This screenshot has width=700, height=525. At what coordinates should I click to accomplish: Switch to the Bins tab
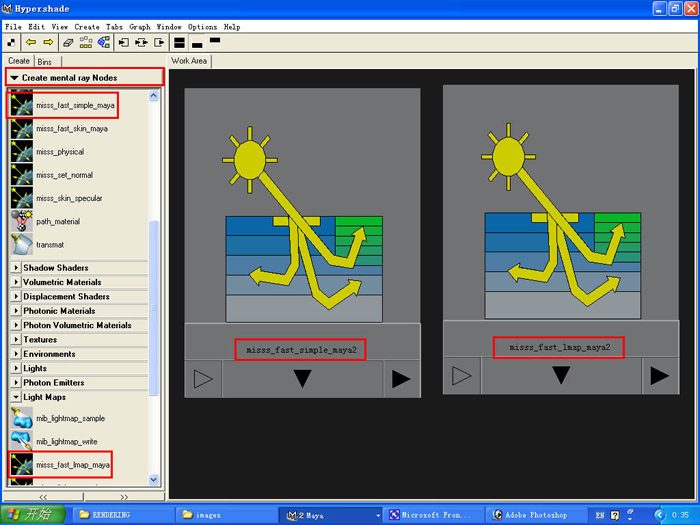[x=45, y=62]
